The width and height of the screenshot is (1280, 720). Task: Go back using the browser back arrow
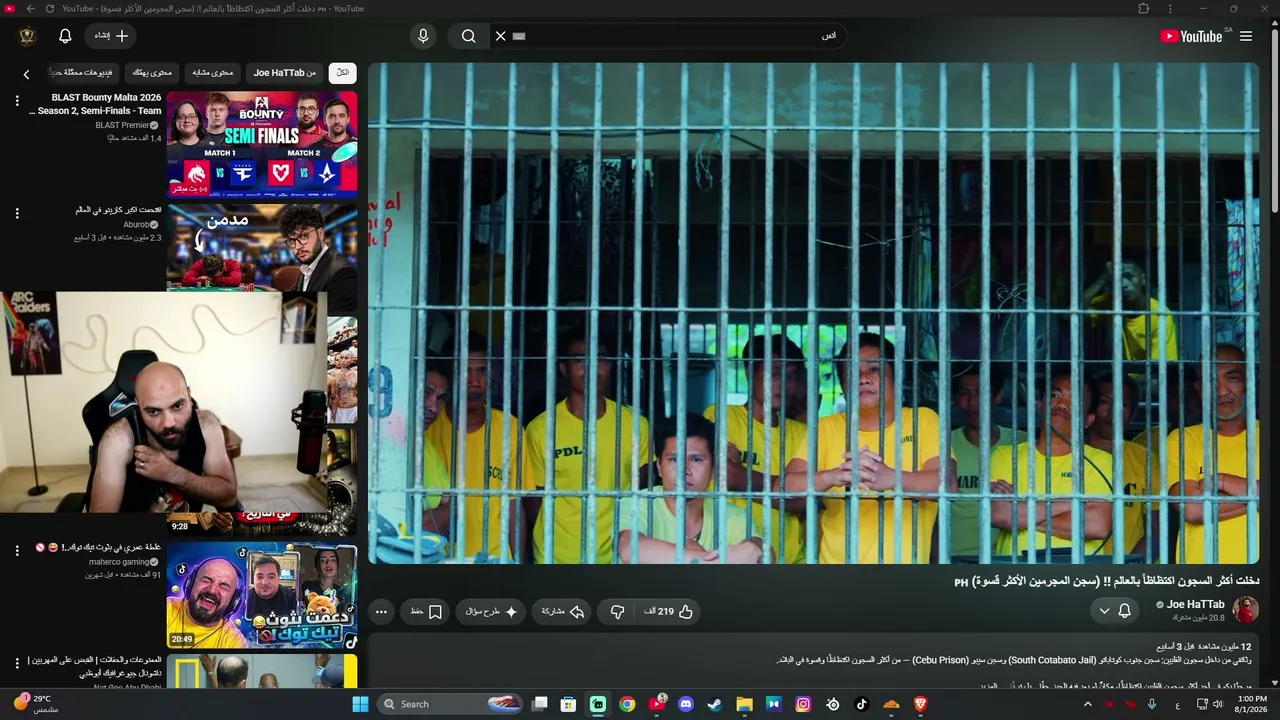(x=30, y=9)
